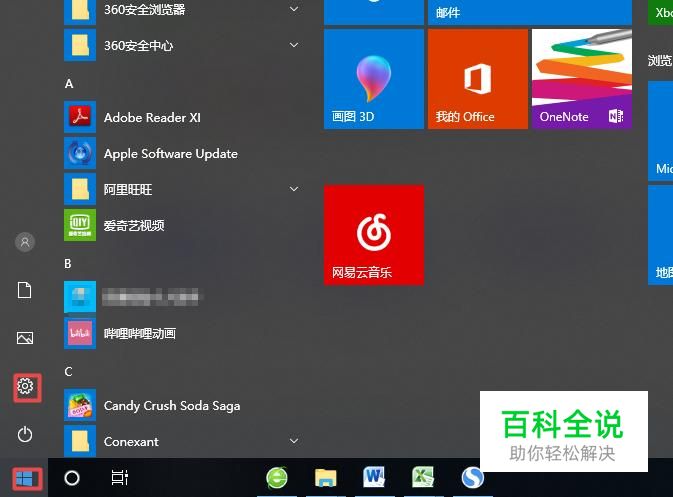Jump to letter B section header
Image resolution: width=673 pixels, height=497 pixels.
click(x=68, y=264)
